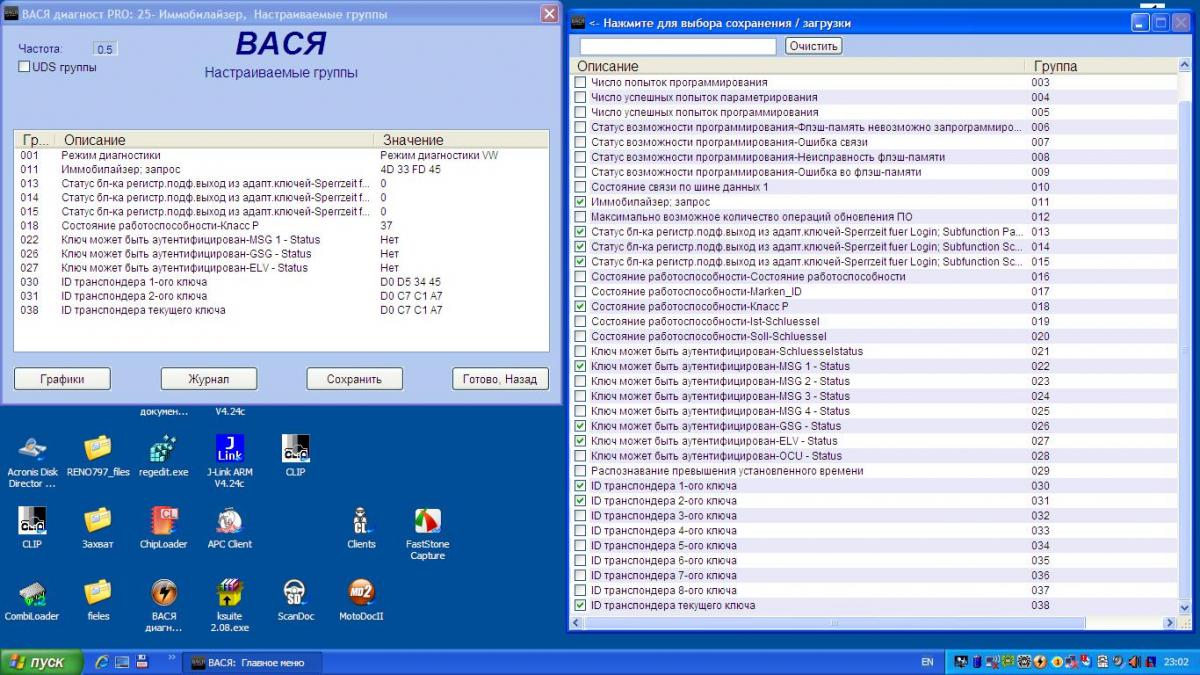The width and height of the screenshot is (1200, 675).
Task: Click the group filter text field beside Очистить
Action: click(678, 46)
